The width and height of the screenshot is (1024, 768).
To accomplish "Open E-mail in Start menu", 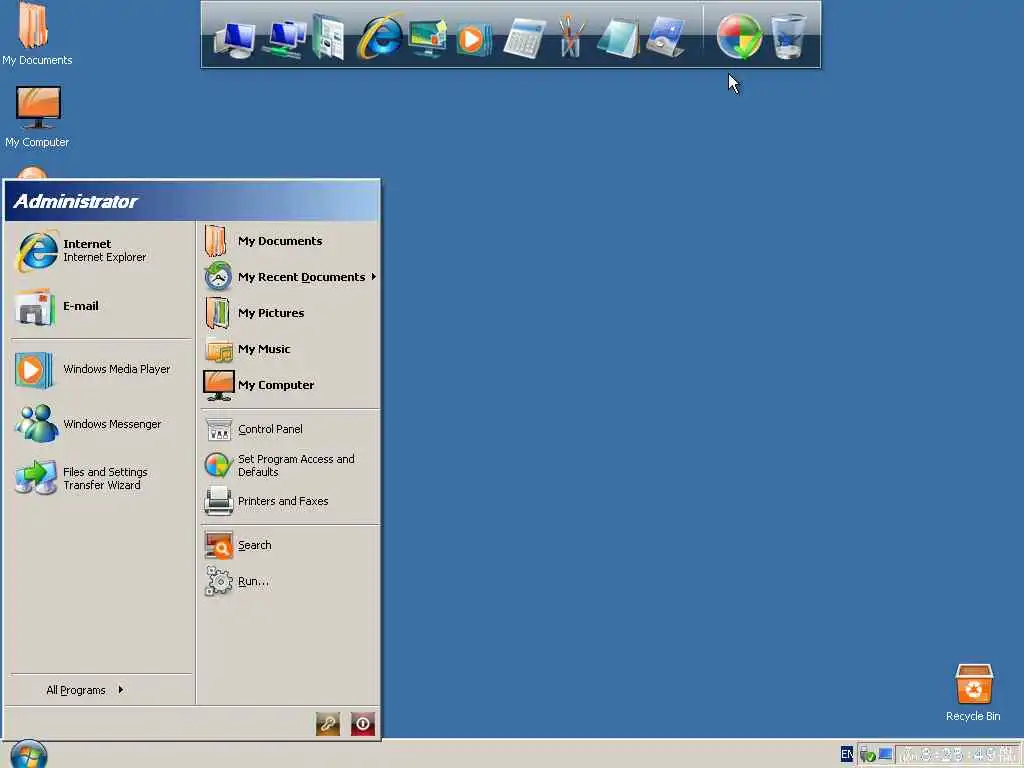I will point(101,307).
